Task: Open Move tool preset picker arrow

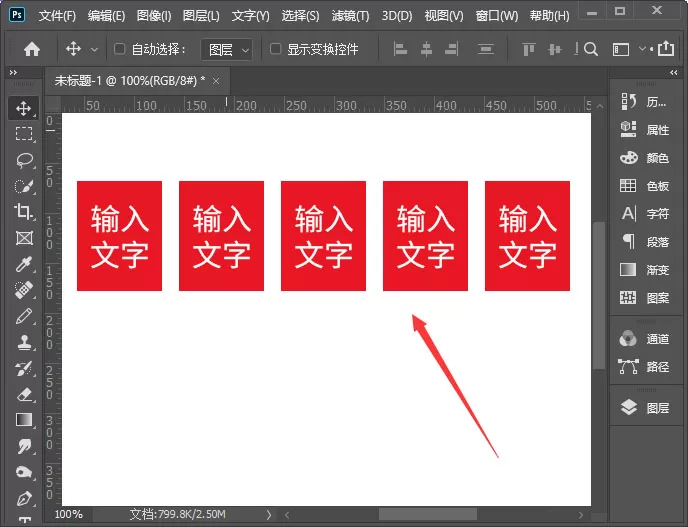Action: (94, 50)
